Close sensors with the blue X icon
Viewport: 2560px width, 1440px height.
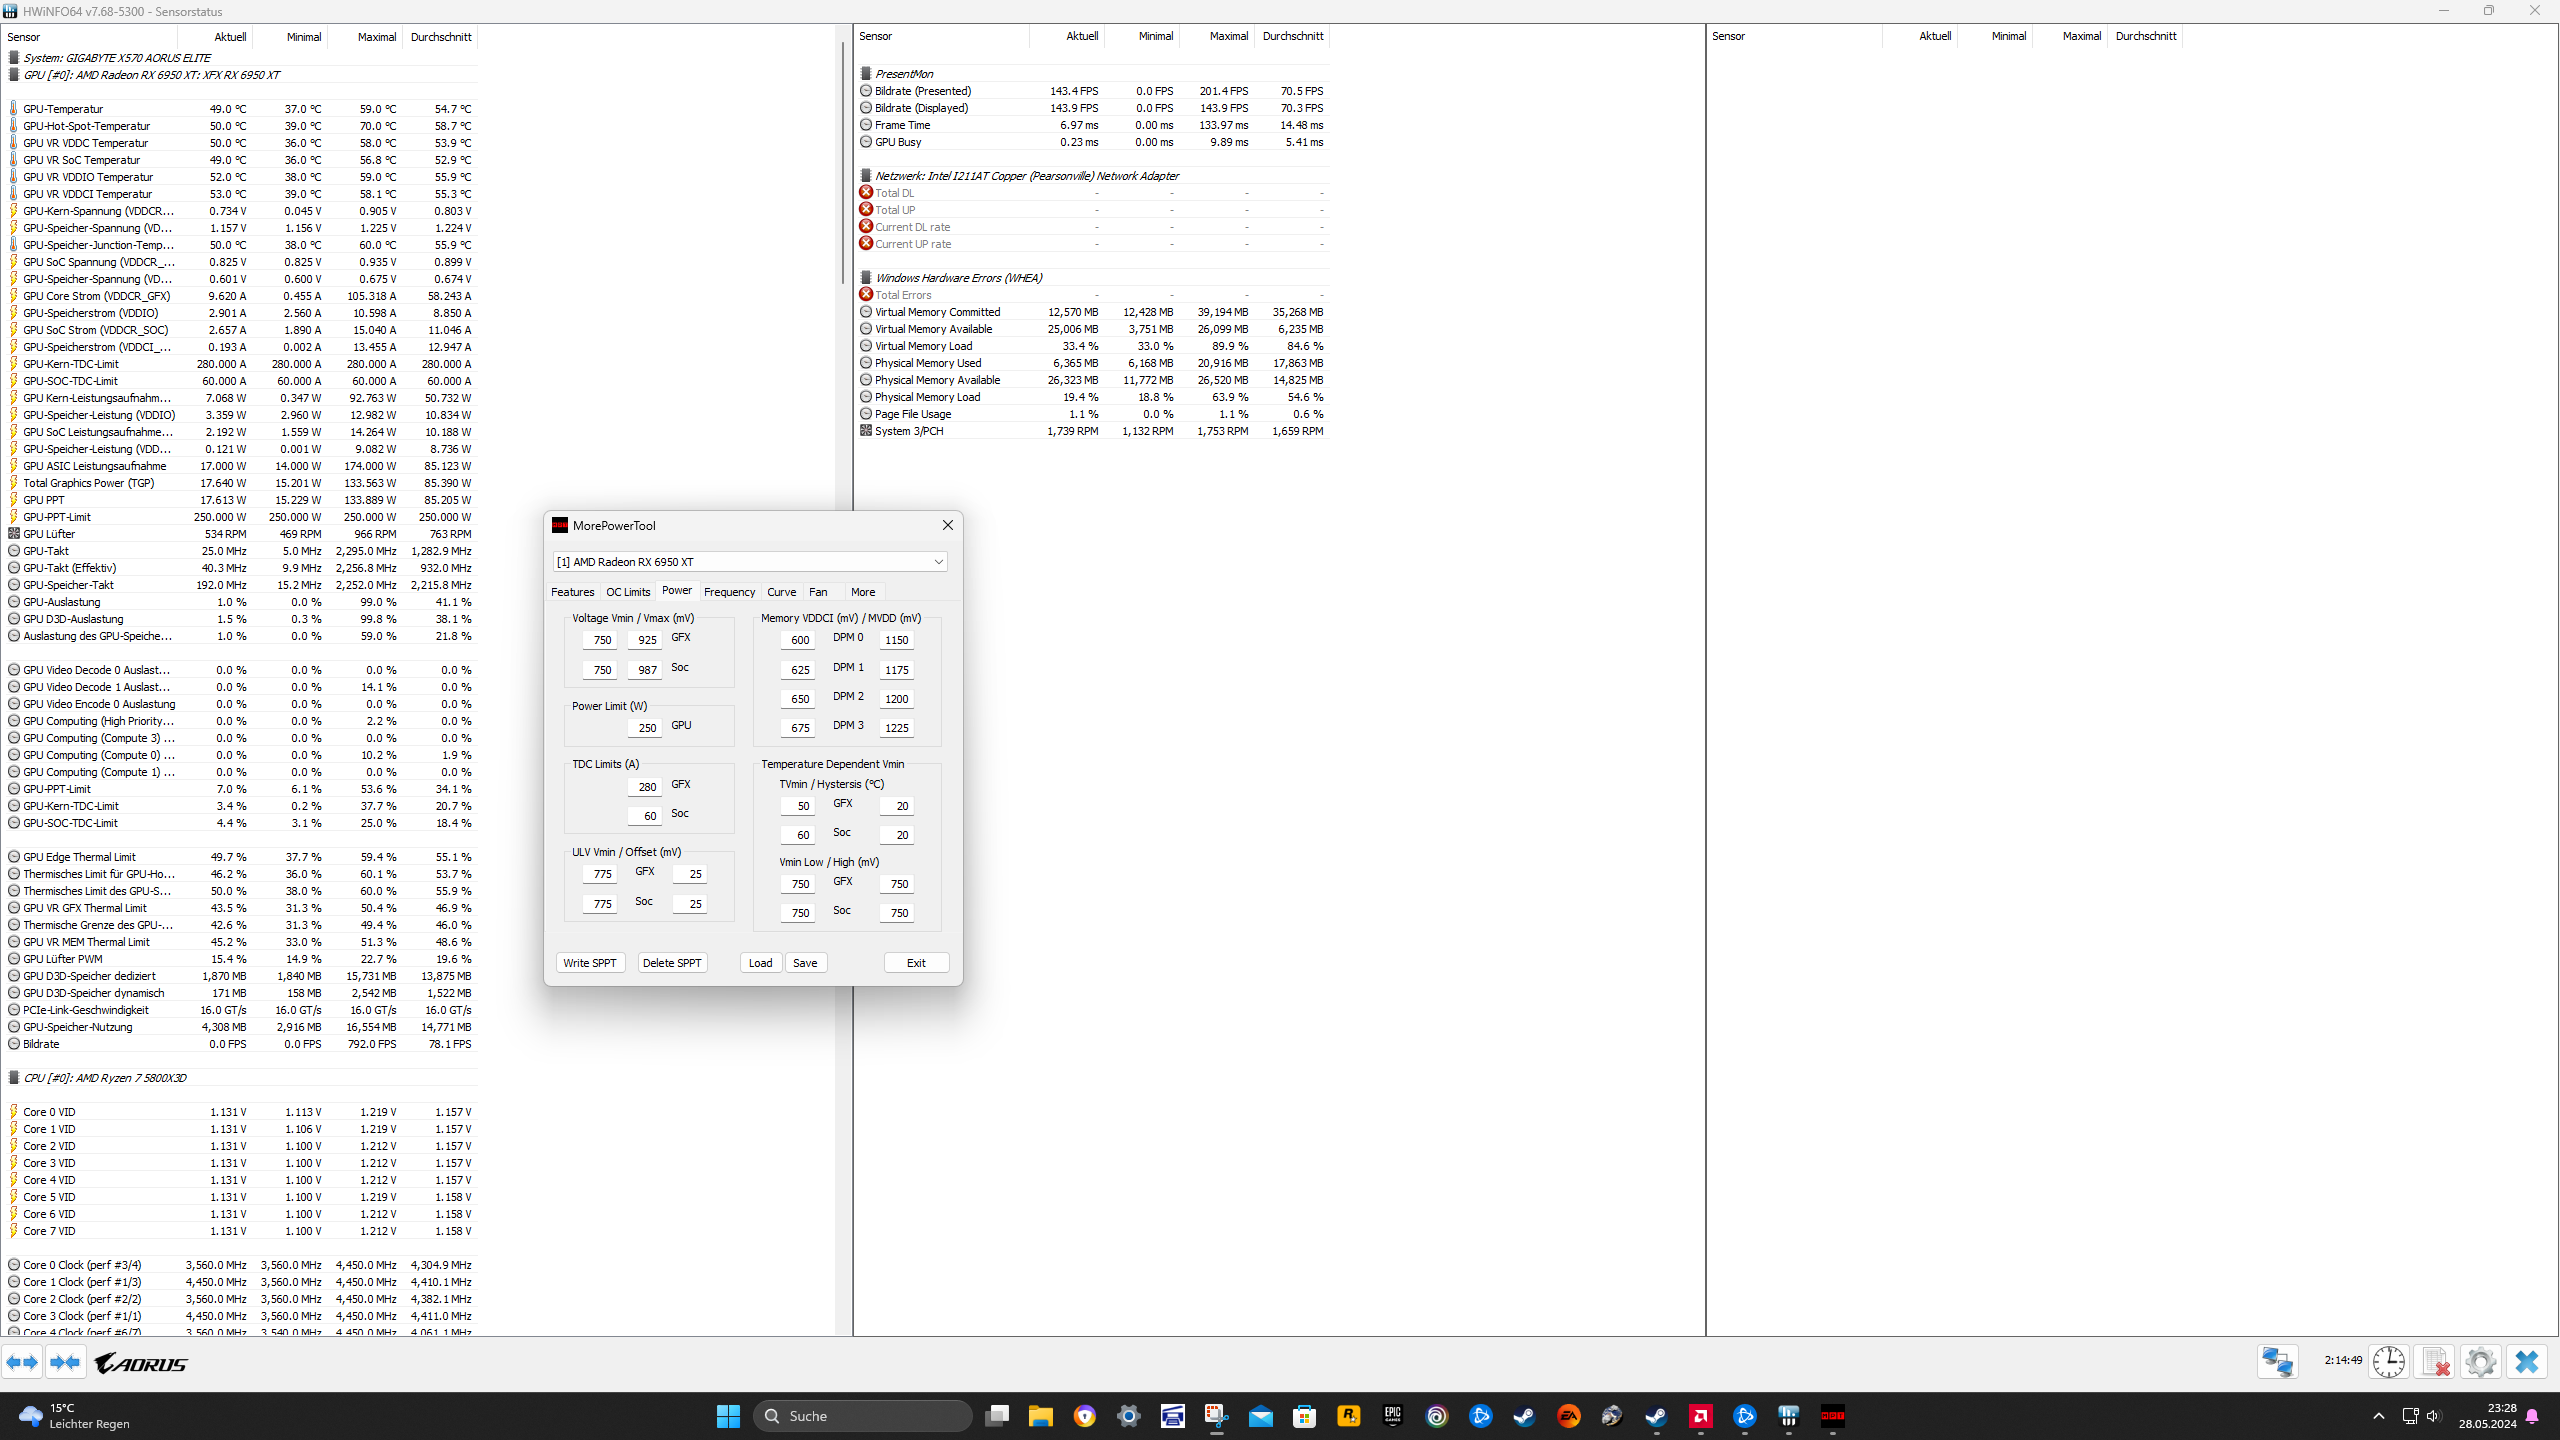tap(2527, 1362)
